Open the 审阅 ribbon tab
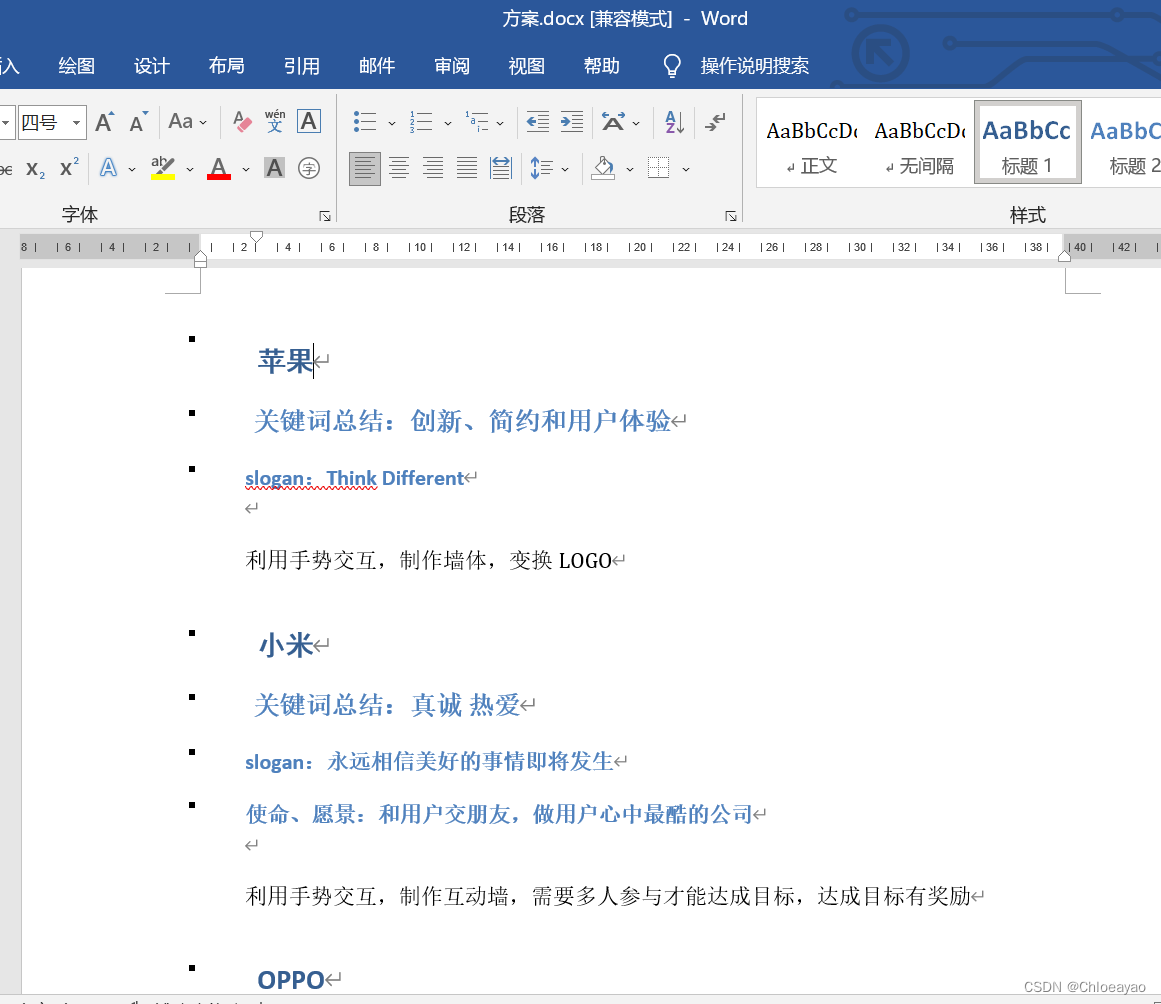The height and width of the screenshot is (1004, 1161). 452,66
